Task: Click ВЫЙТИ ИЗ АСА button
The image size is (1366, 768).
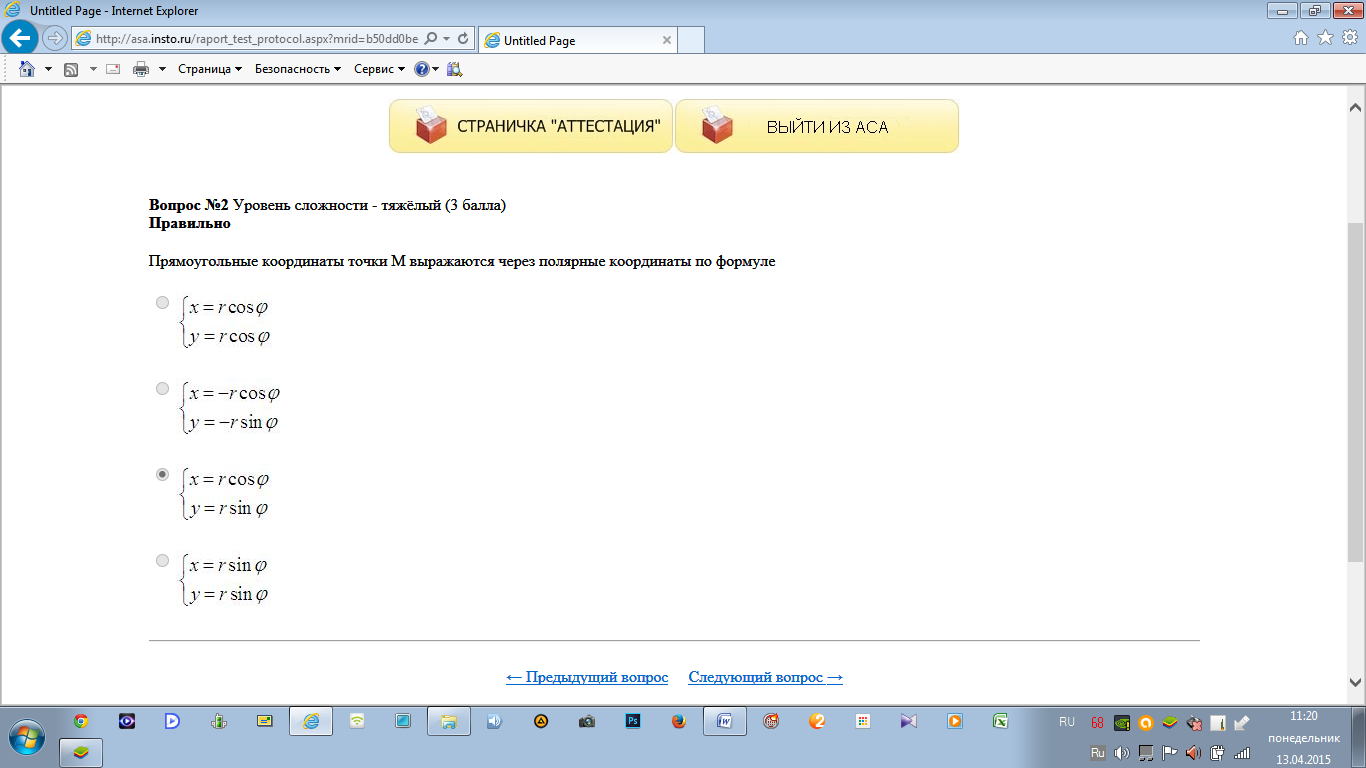Action: pos(817,126)
